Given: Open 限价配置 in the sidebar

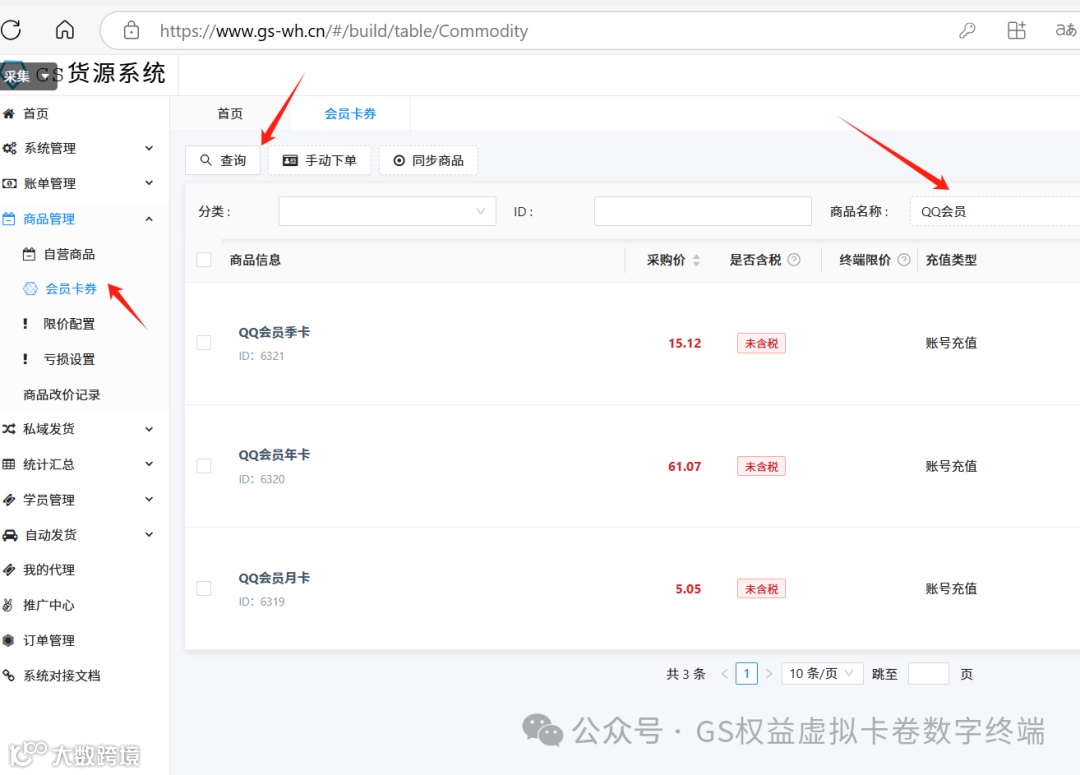Looking at the screenshot, I should click(x=69, y=324).
